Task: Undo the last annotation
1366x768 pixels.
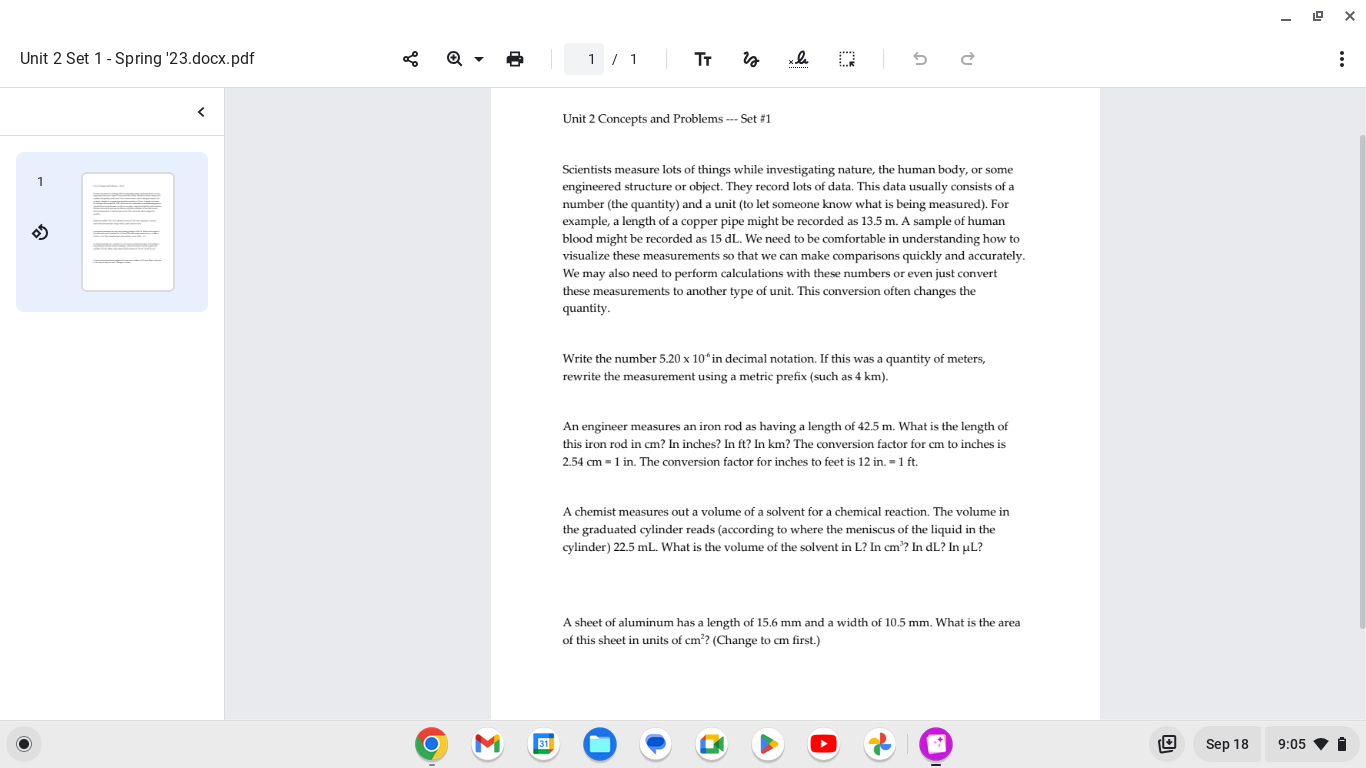Action: tap(919, 59)
